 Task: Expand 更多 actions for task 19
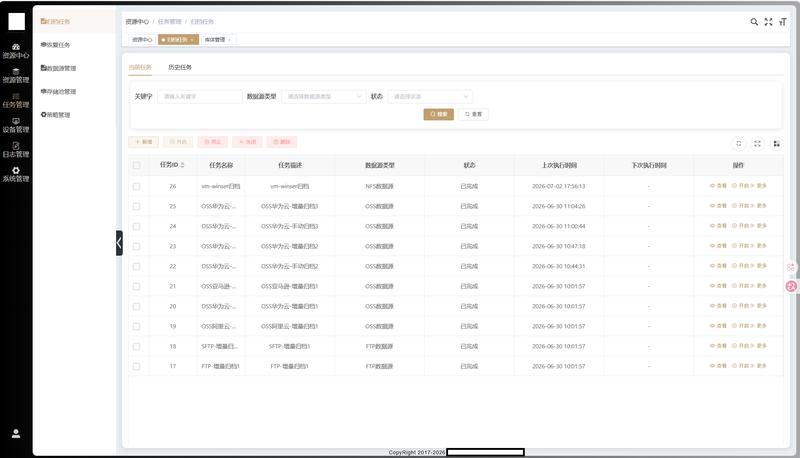point(759,326)
